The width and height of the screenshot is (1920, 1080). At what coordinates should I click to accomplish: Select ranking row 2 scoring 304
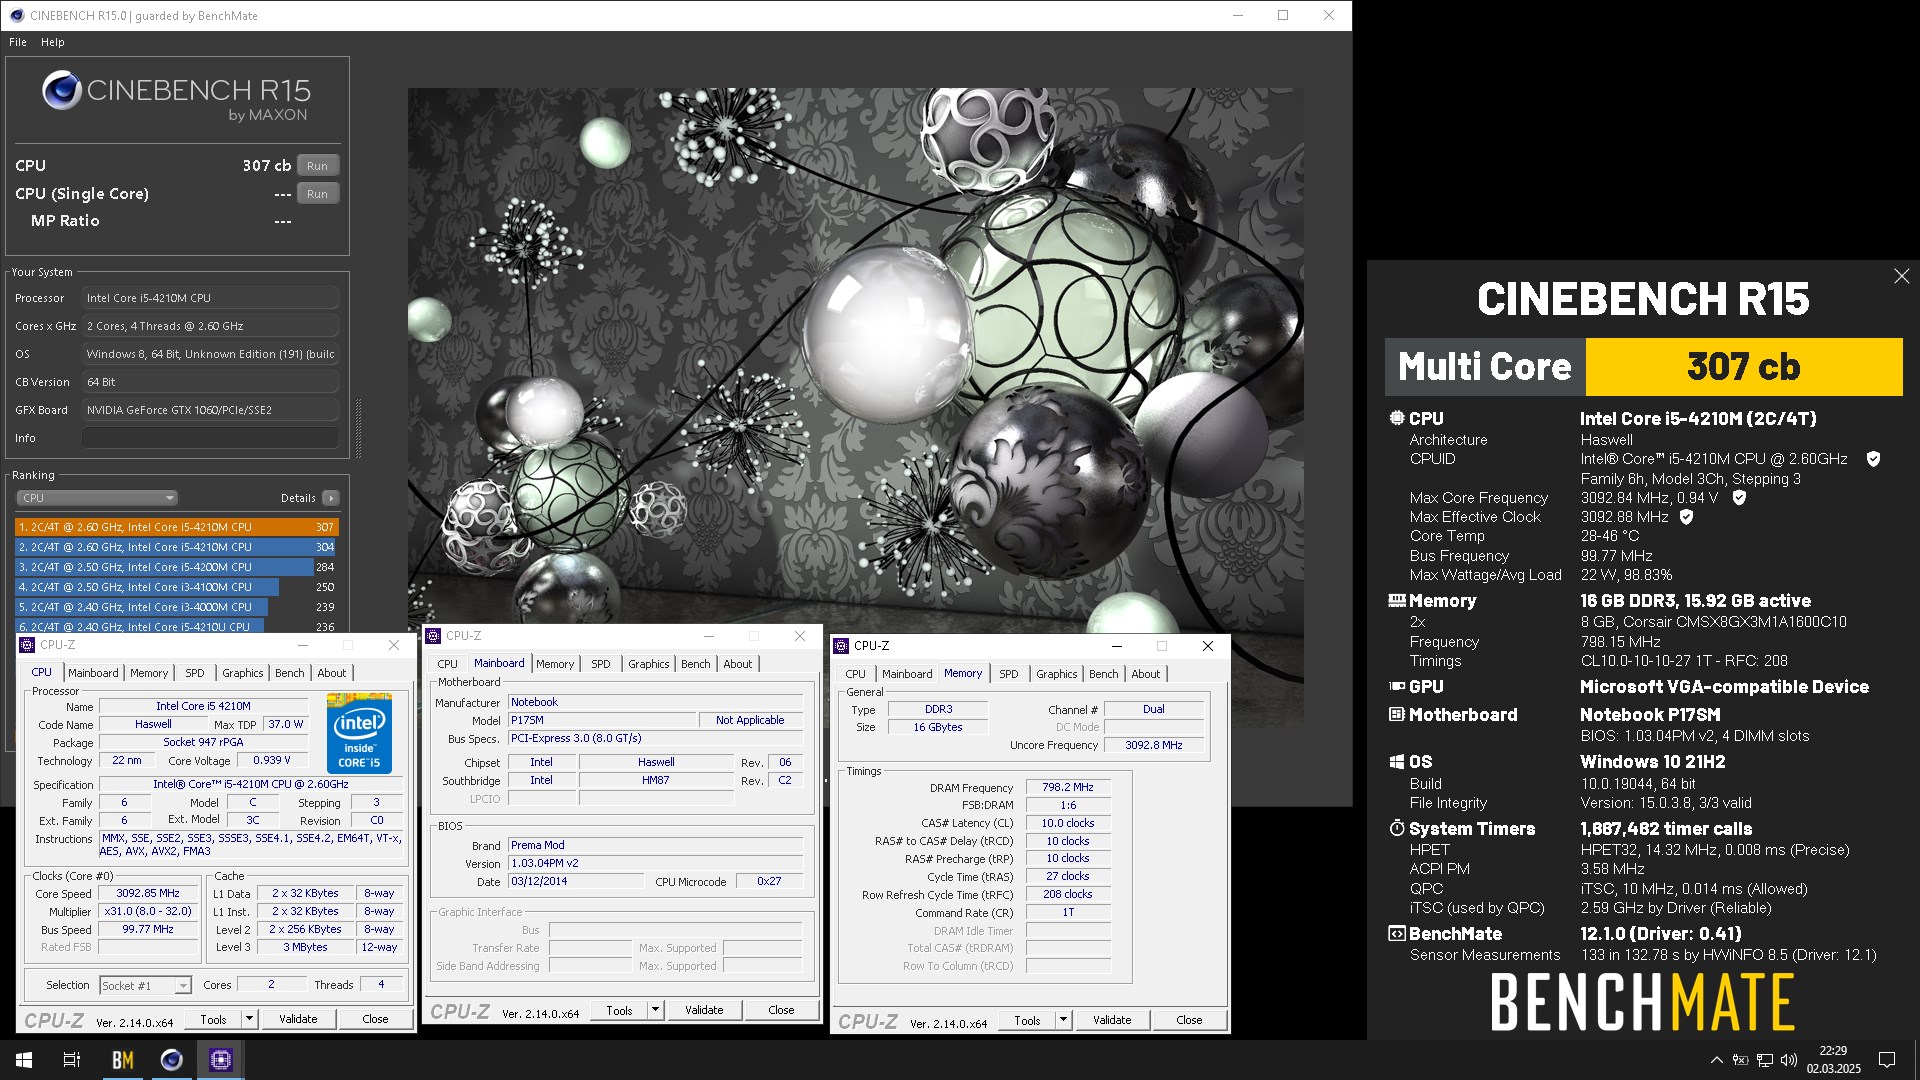[176, 547]
